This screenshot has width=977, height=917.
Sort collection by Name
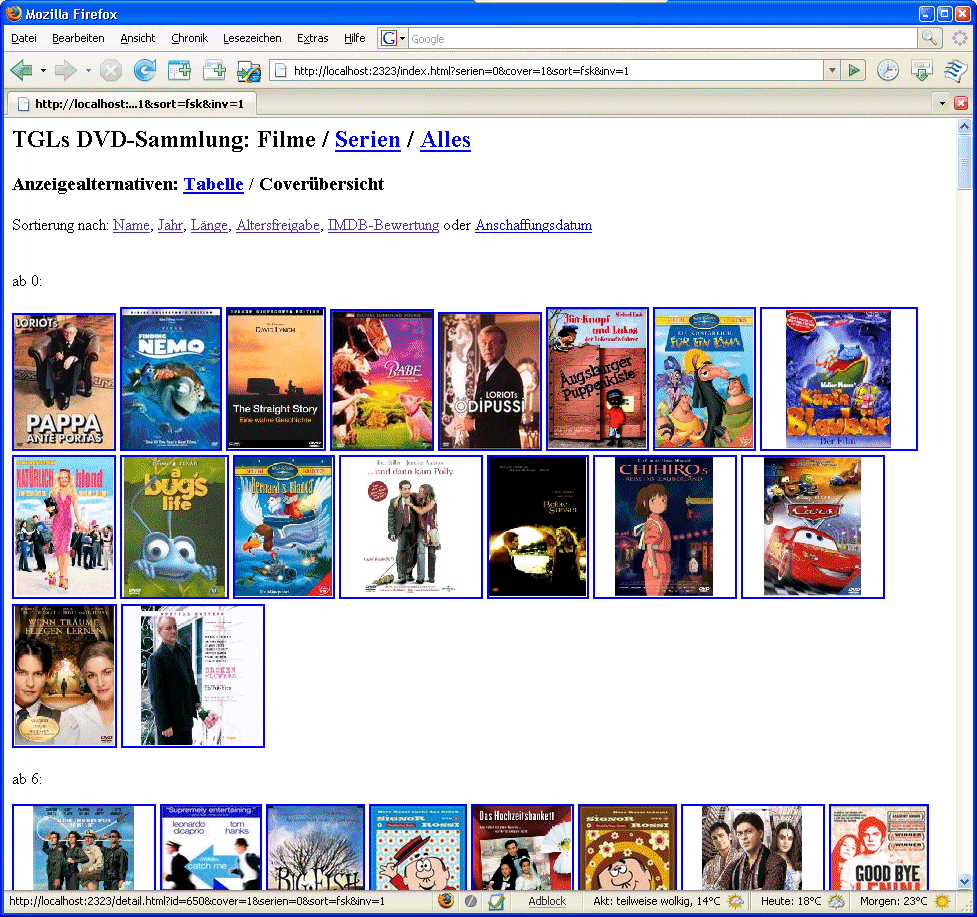[x=131, y=226]
